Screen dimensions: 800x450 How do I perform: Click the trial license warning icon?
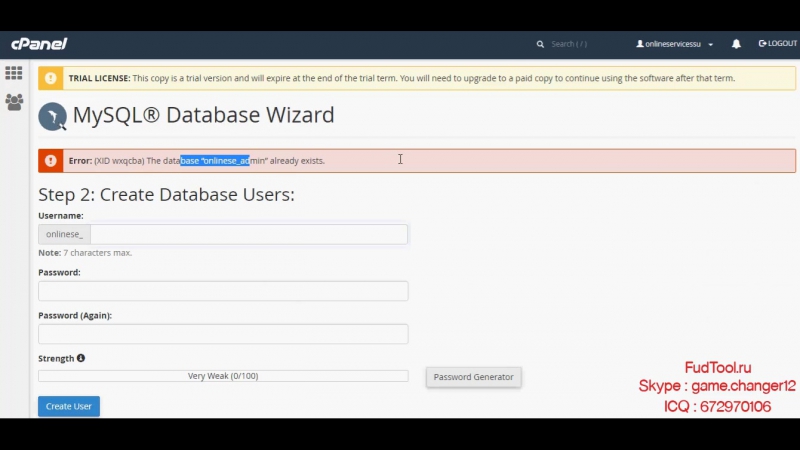51,78
